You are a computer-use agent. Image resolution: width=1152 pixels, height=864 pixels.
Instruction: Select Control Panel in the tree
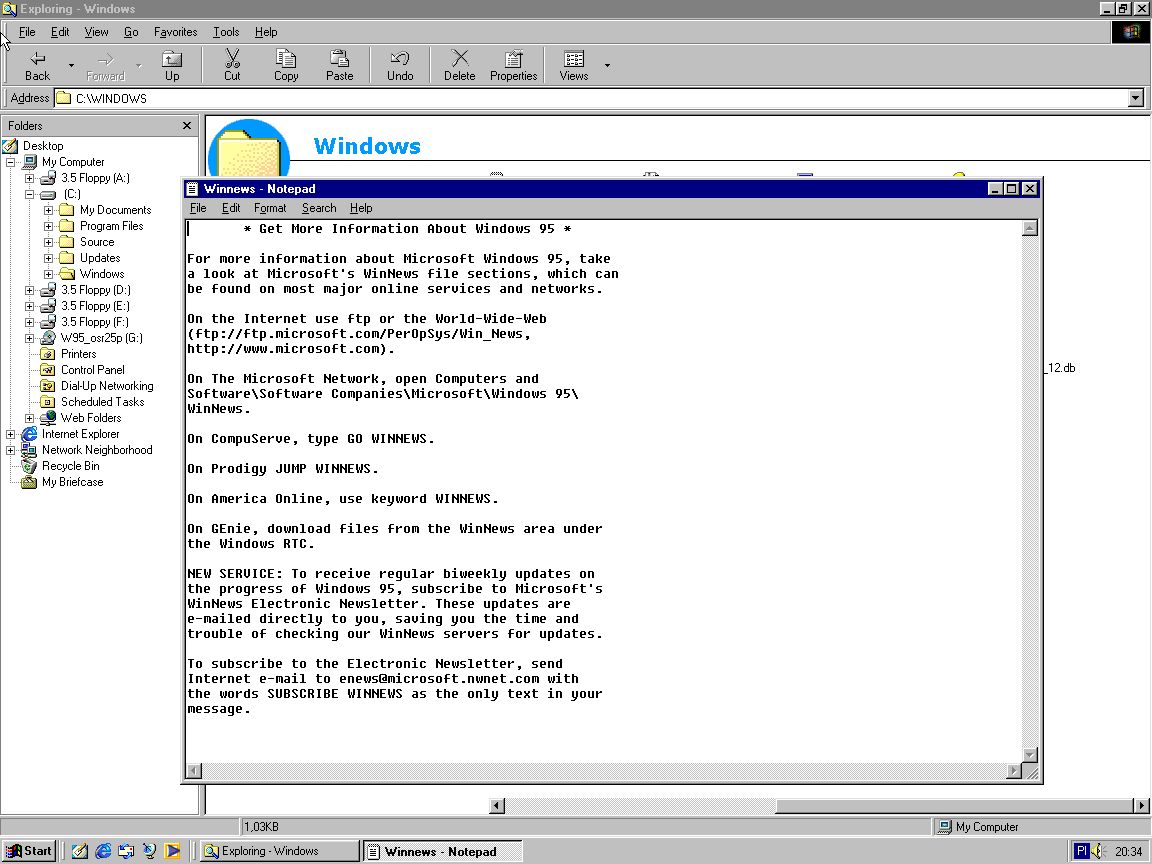click(93, 370)
